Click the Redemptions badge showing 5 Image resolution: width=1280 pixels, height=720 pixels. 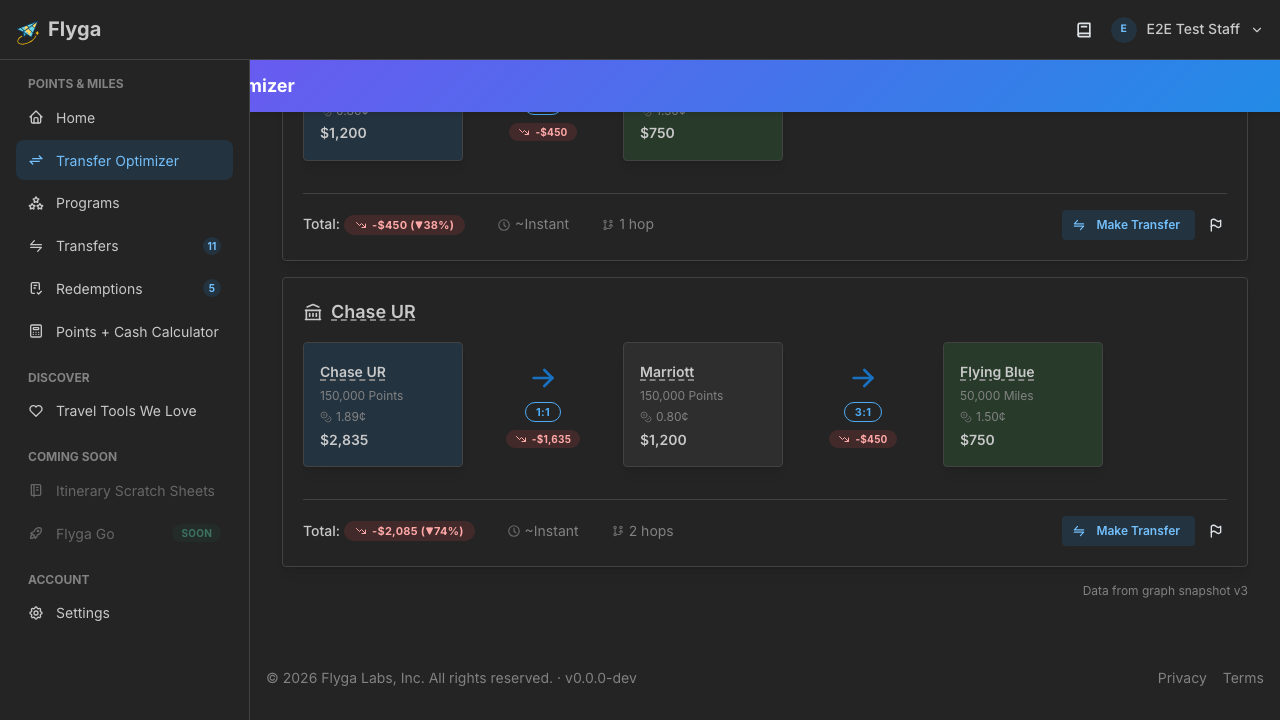point(211,289)
